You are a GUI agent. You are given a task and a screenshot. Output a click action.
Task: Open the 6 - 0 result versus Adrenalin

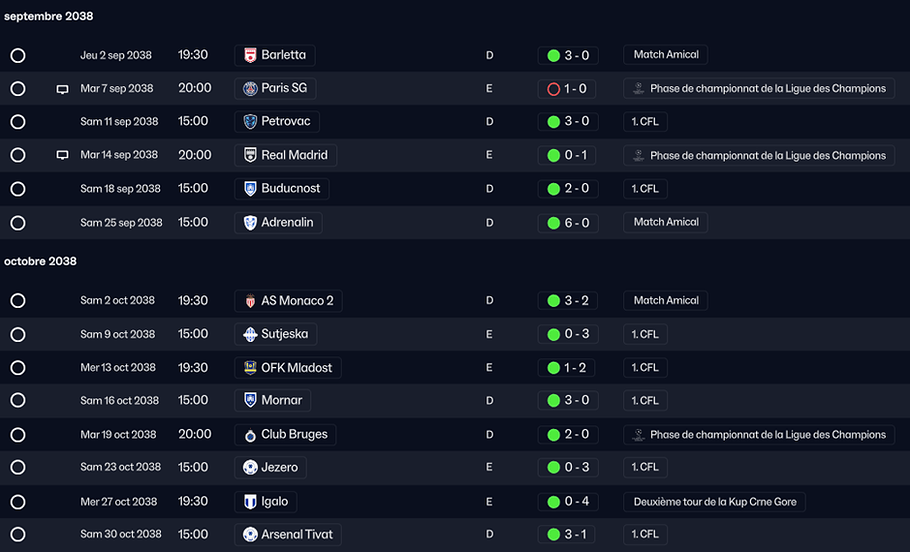point(568,223)
